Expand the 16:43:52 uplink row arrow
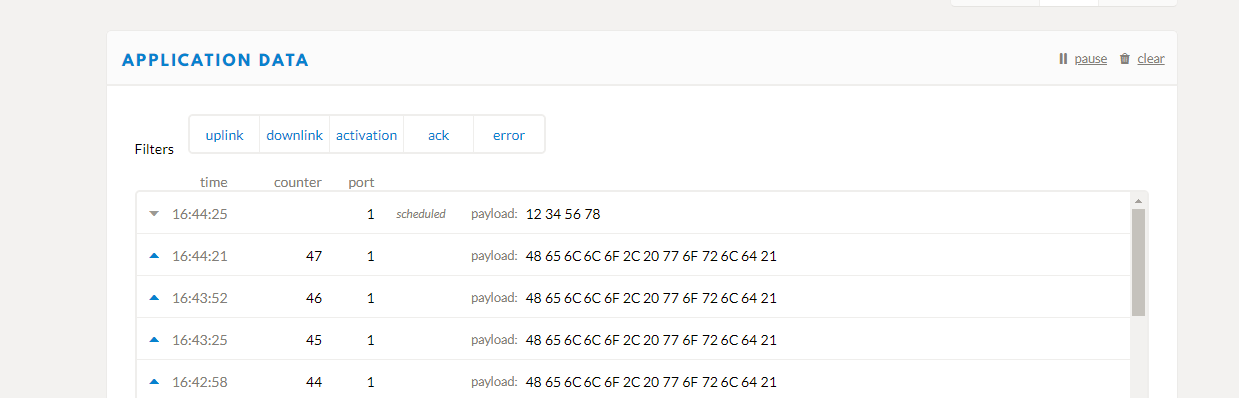This screenshot has height=398, width=1239. point(154,297)
